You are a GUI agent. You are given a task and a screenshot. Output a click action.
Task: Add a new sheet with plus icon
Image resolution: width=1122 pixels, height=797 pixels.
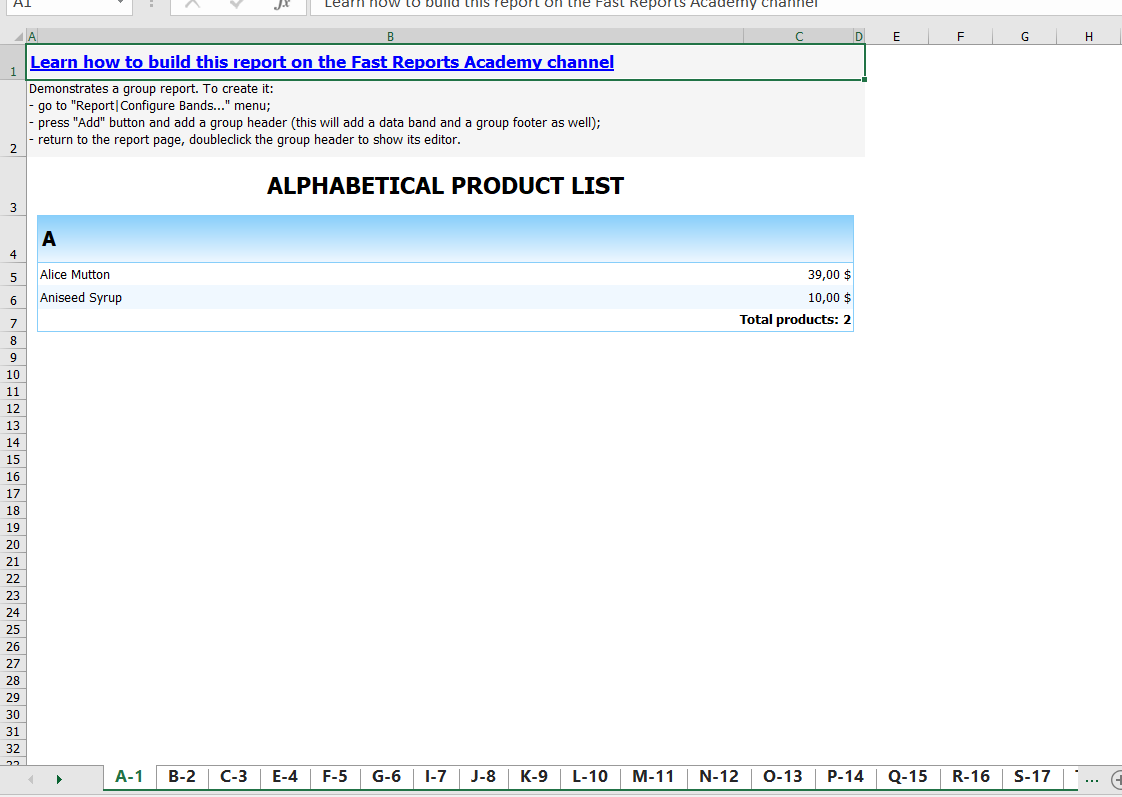pyautogui.click(x=1115, y=778)
